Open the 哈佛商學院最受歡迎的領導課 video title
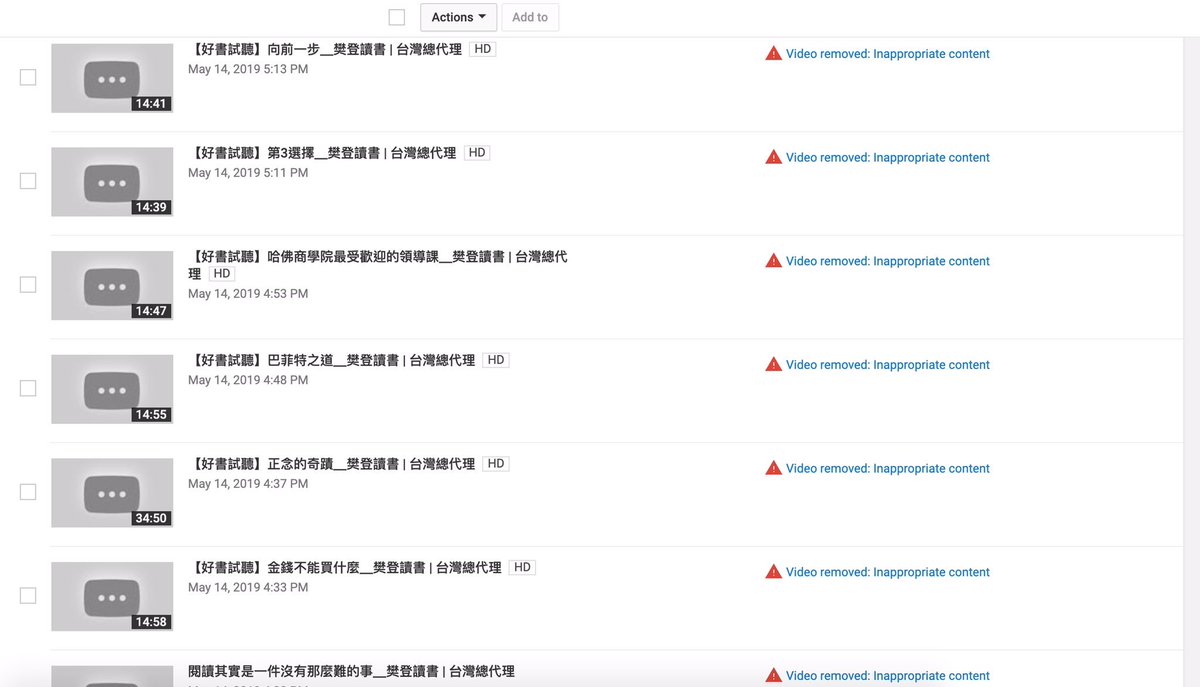The width and height of the screenshot is (1200, 687). (x=378, y=265)
